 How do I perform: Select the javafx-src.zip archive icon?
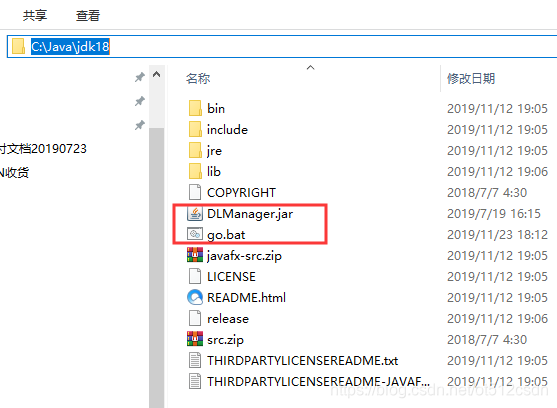click(195, 255)
